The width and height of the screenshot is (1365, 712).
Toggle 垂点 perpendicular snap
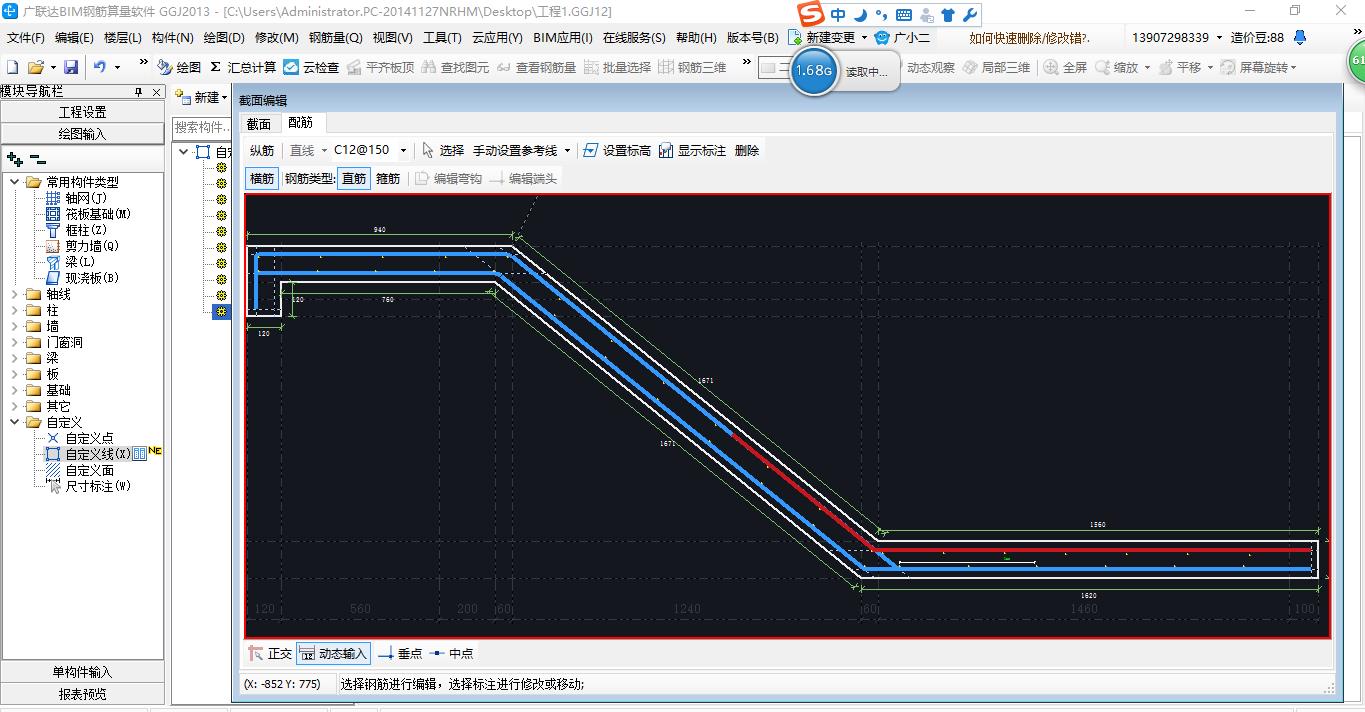[400, 653]
